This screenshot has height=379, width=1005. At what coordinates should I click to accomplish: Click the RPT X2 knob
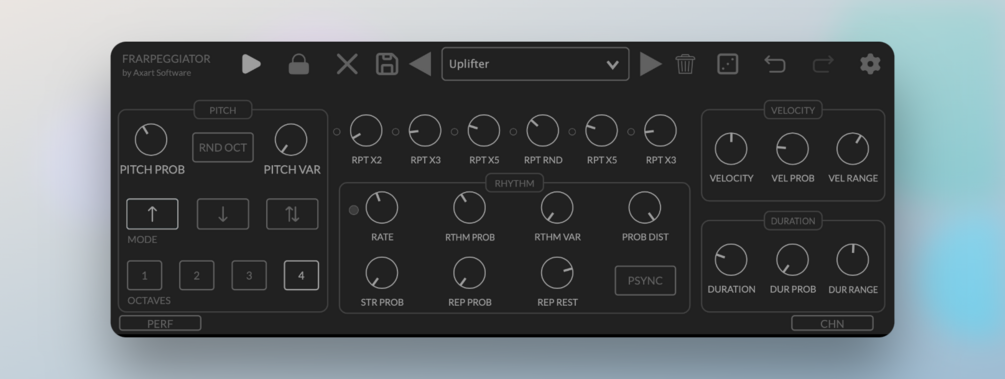[366, 131]
